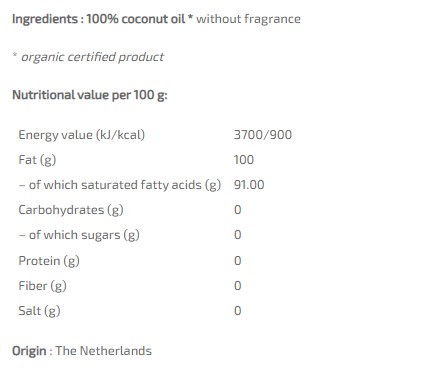Image resolution: width=441 pixels, height=375 pixels.
Task: Click the fat value '100'
Action: [244, 160]
